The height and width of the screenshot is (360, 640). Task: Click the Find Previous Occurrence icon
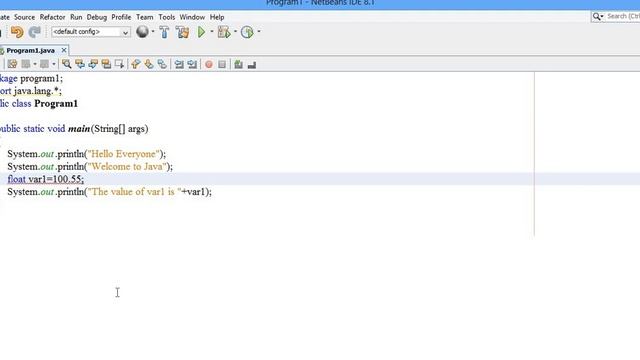(x=80, y=64)
